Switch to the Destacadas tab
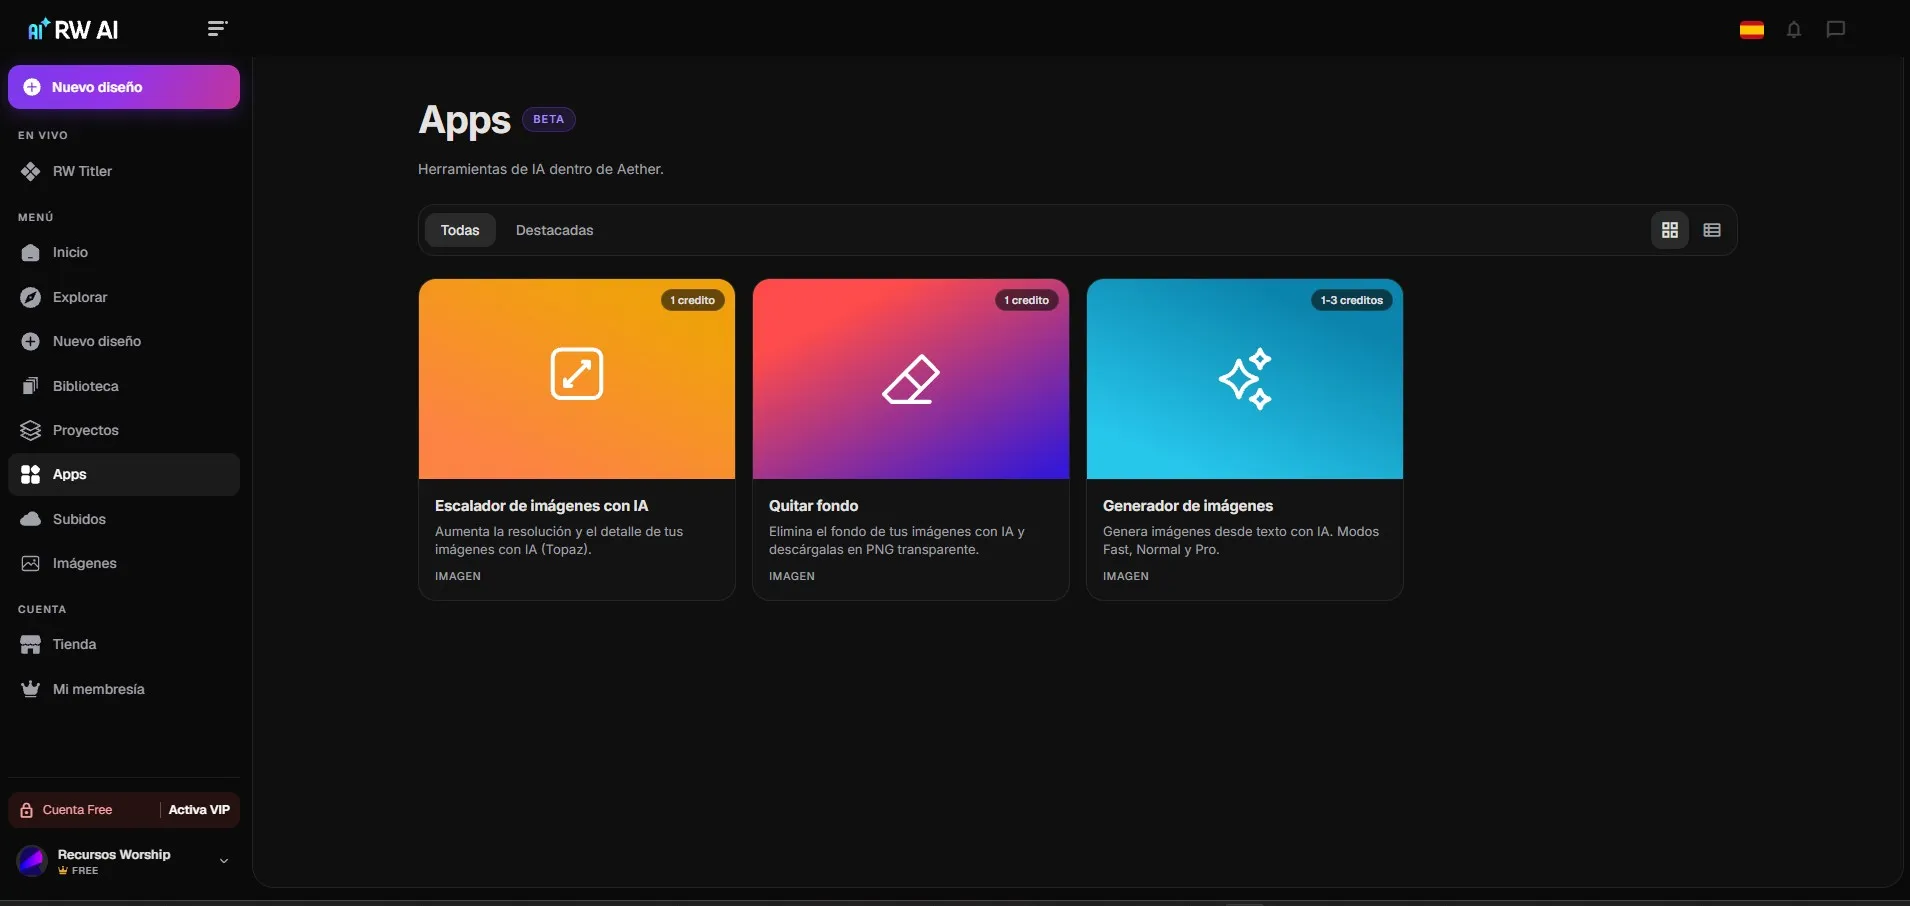The image size is (1910, 906). [x=555, y=230]
